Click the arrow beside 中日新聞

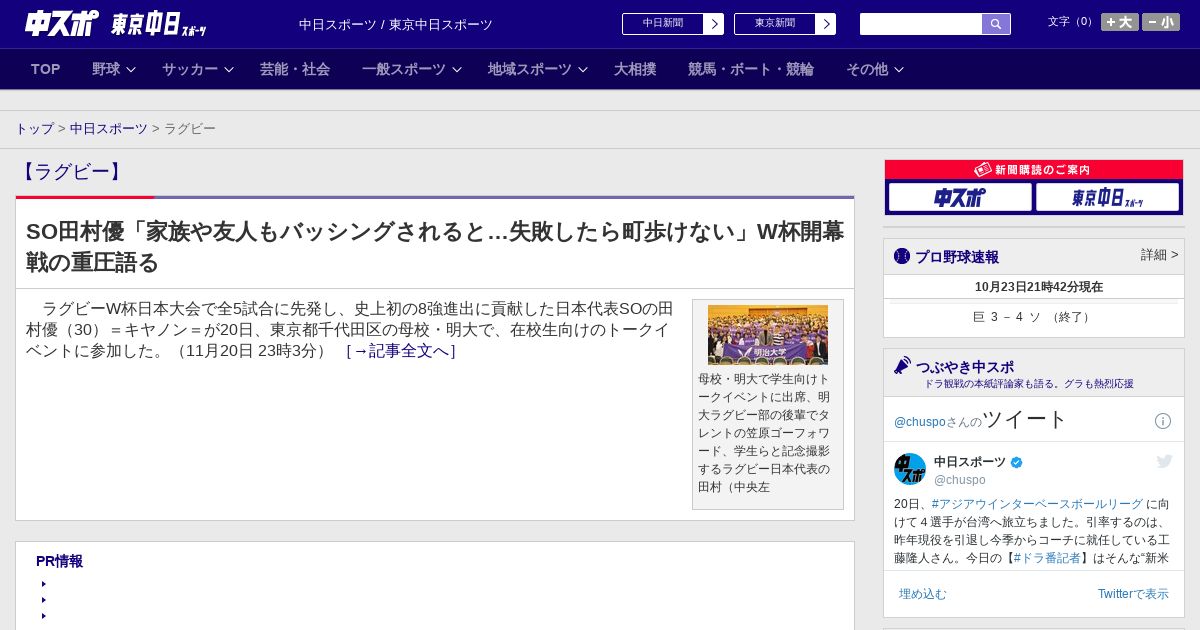[714, 24]
